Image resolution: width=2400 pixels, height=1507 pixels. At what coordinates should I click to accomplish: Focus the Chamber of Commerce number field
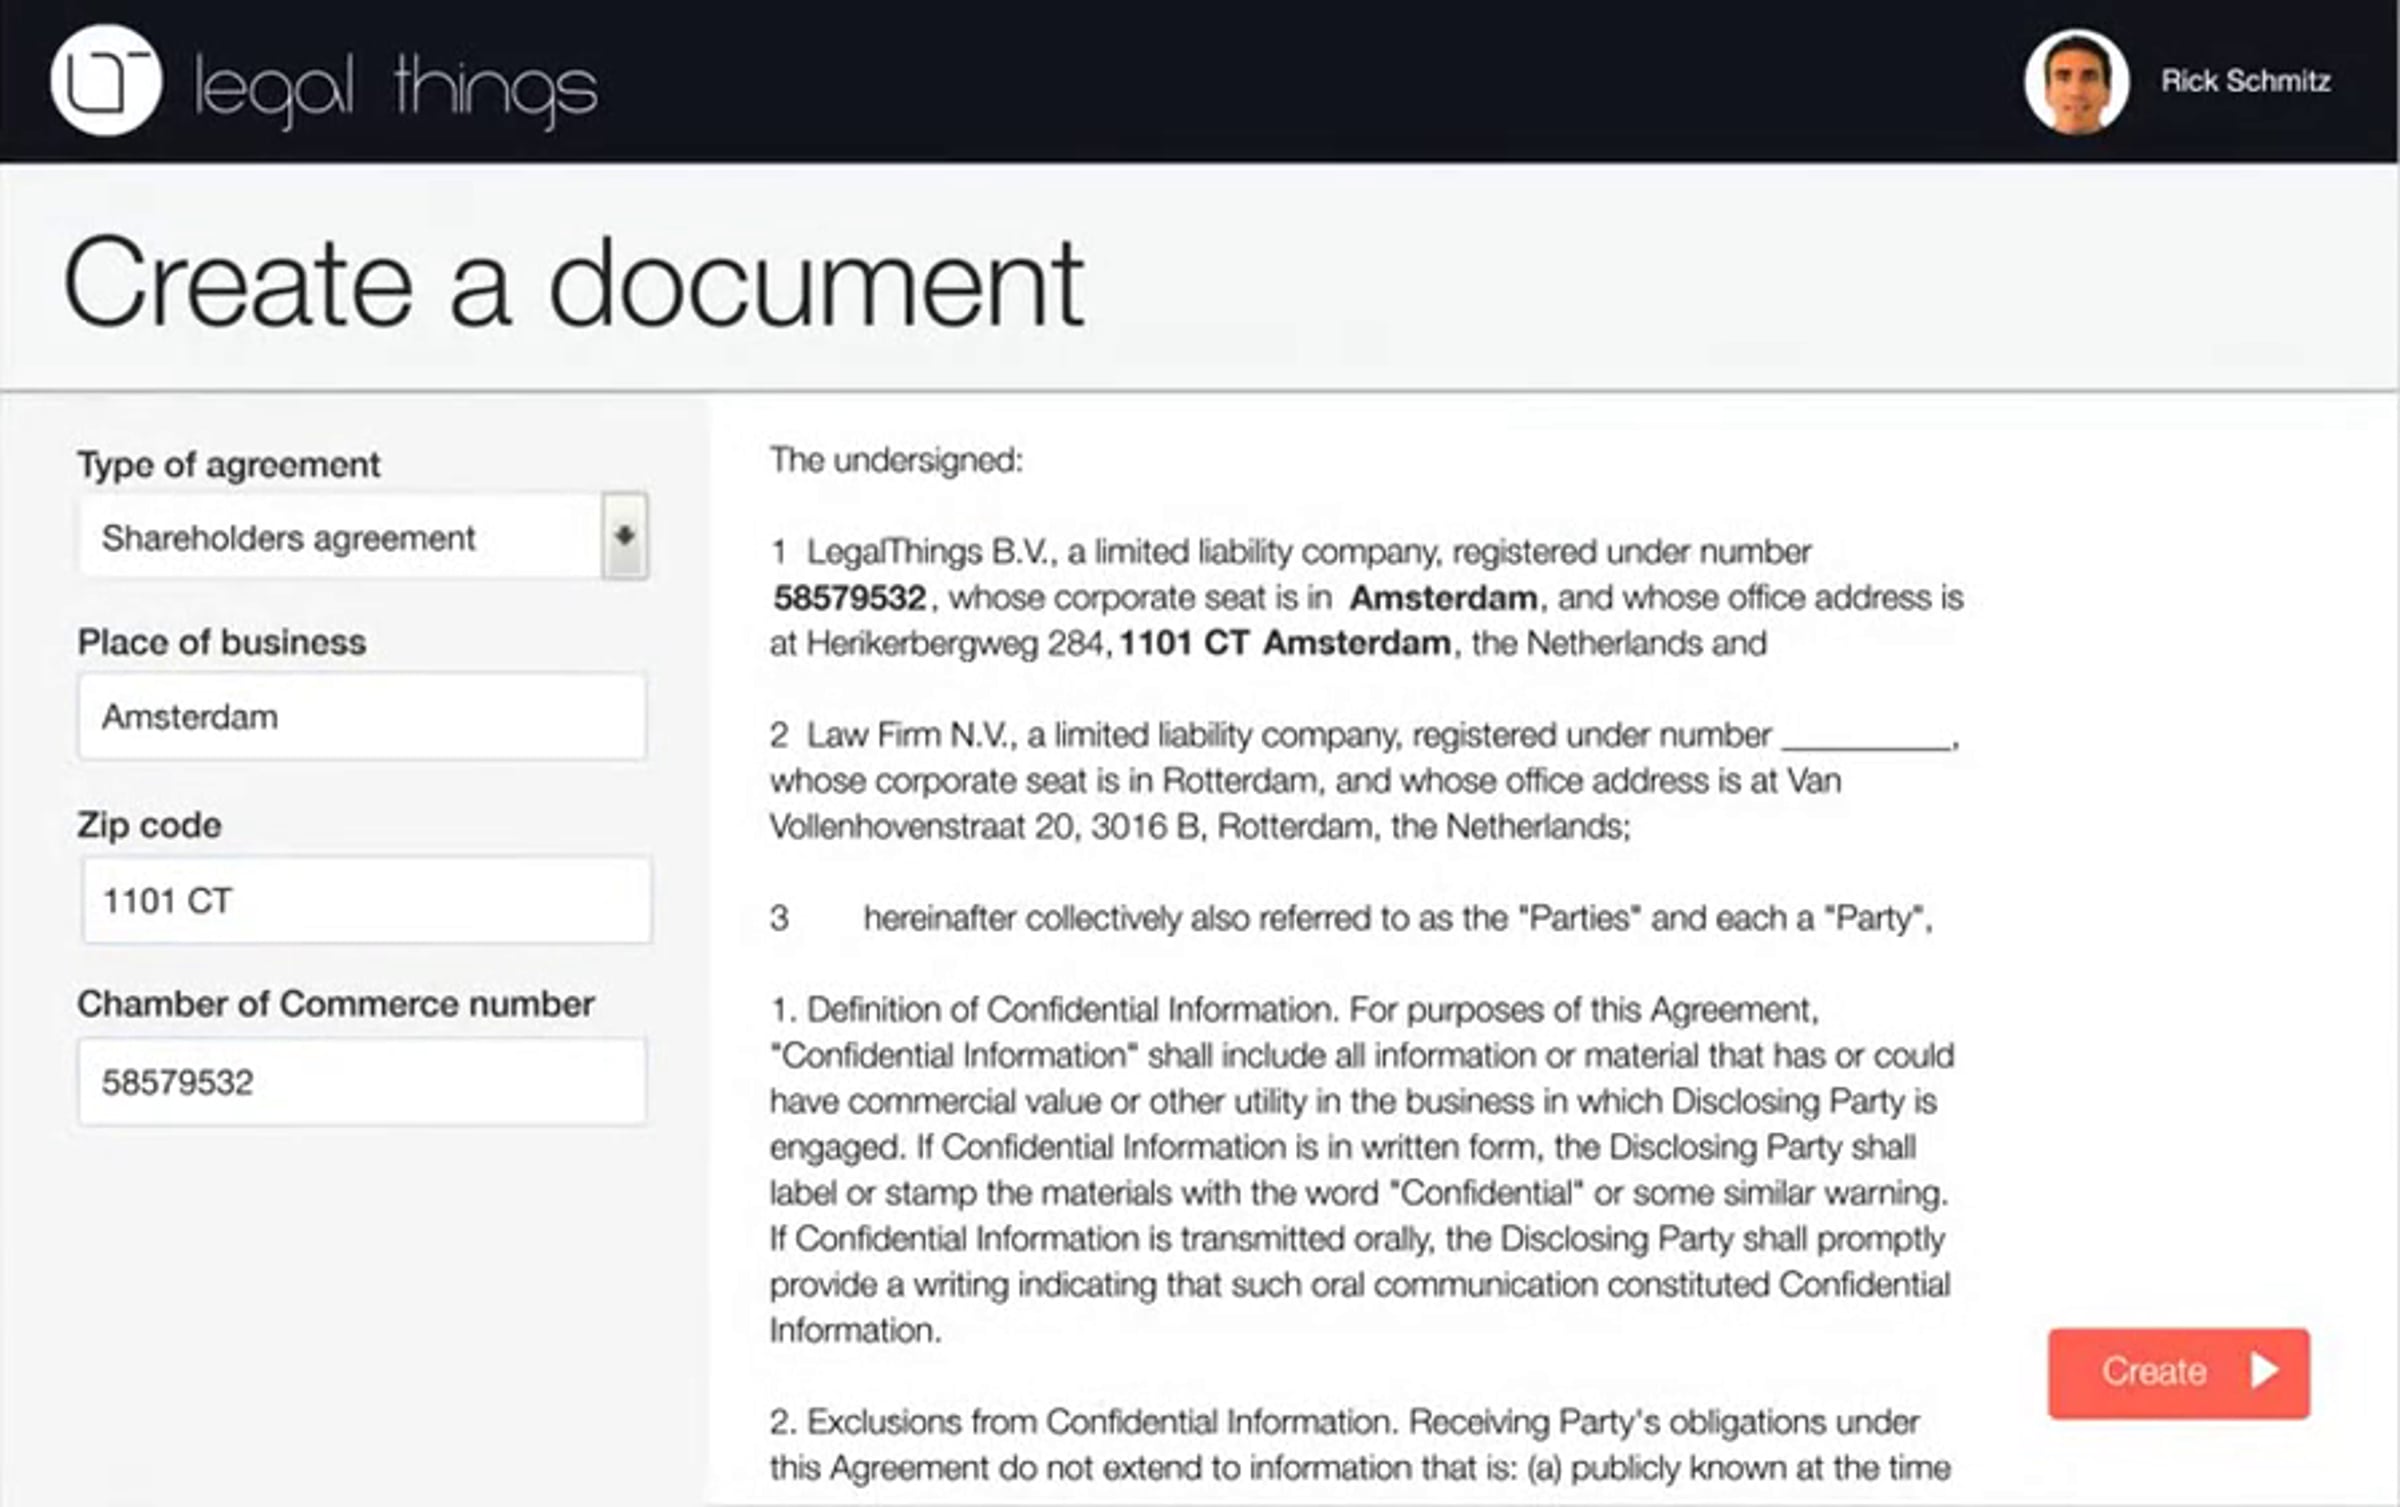(x=363, y=1081)
